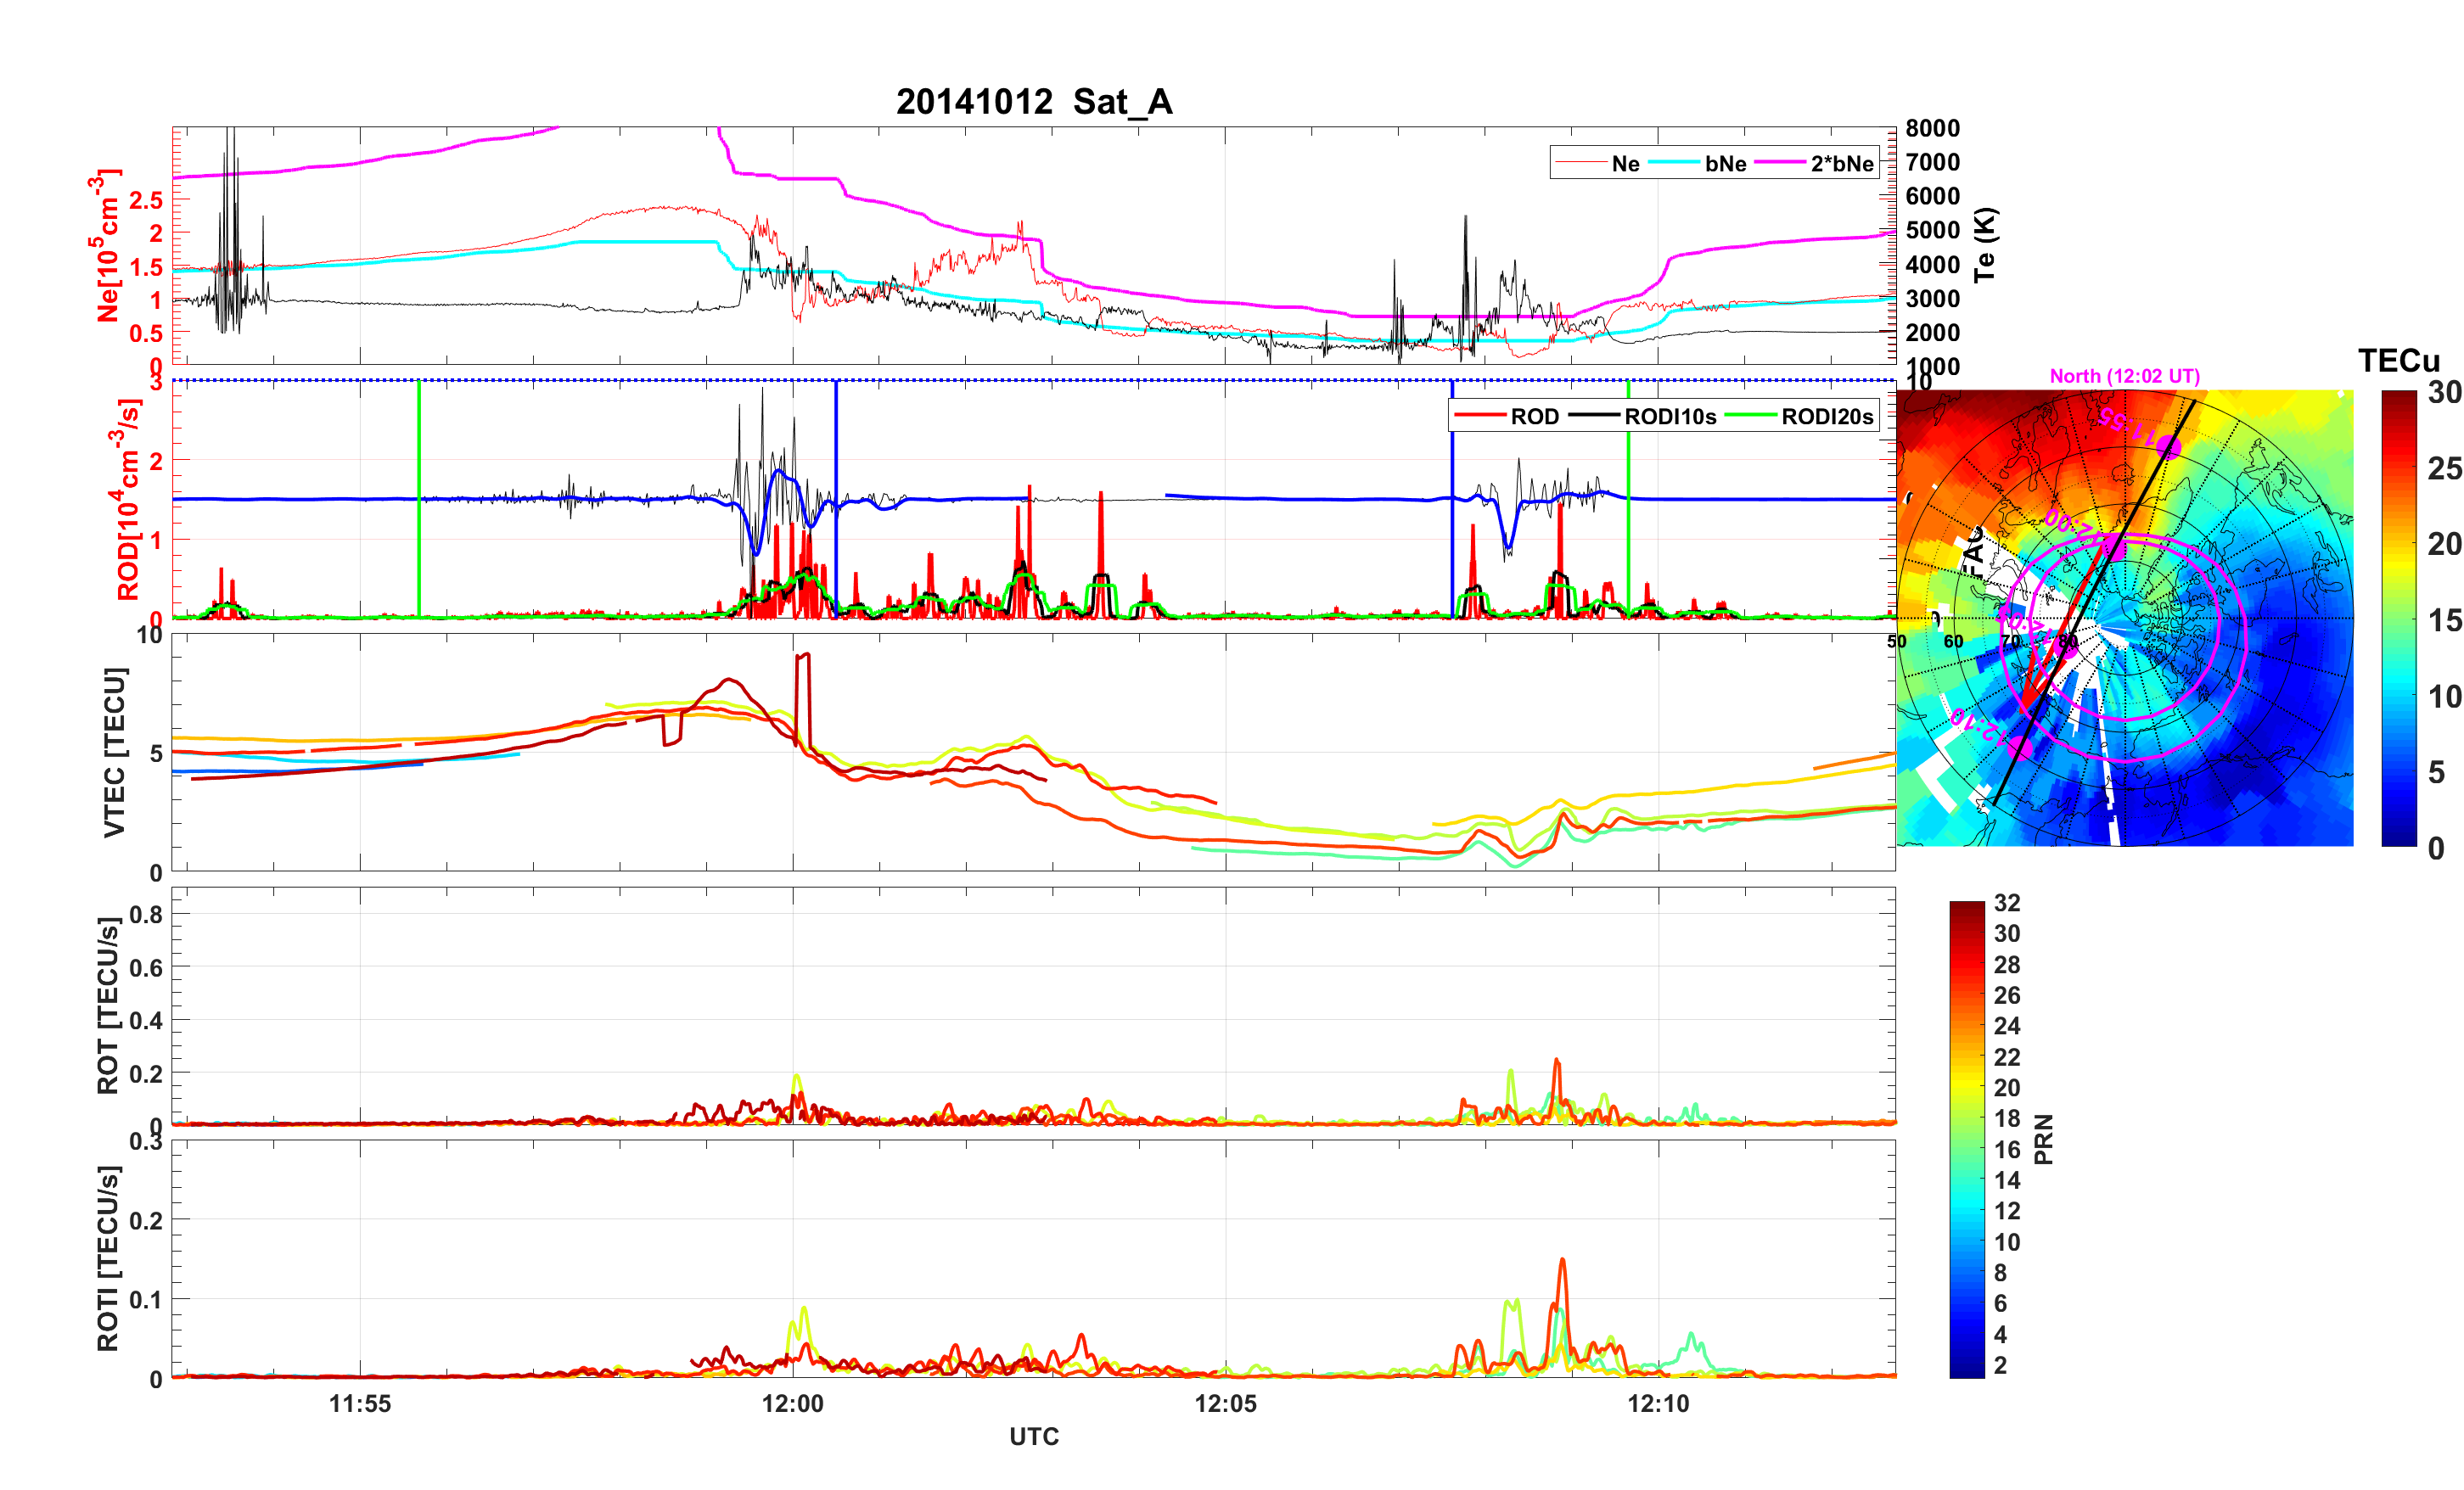
Task: Click the UTC x-axis label
Action: (x=1033, y=1436)
